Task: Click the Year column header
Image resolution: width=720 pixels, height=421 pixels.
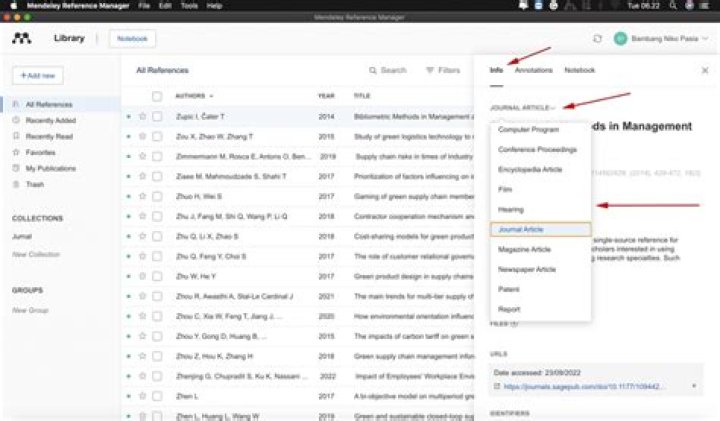Action: click(x=326, y=96)
